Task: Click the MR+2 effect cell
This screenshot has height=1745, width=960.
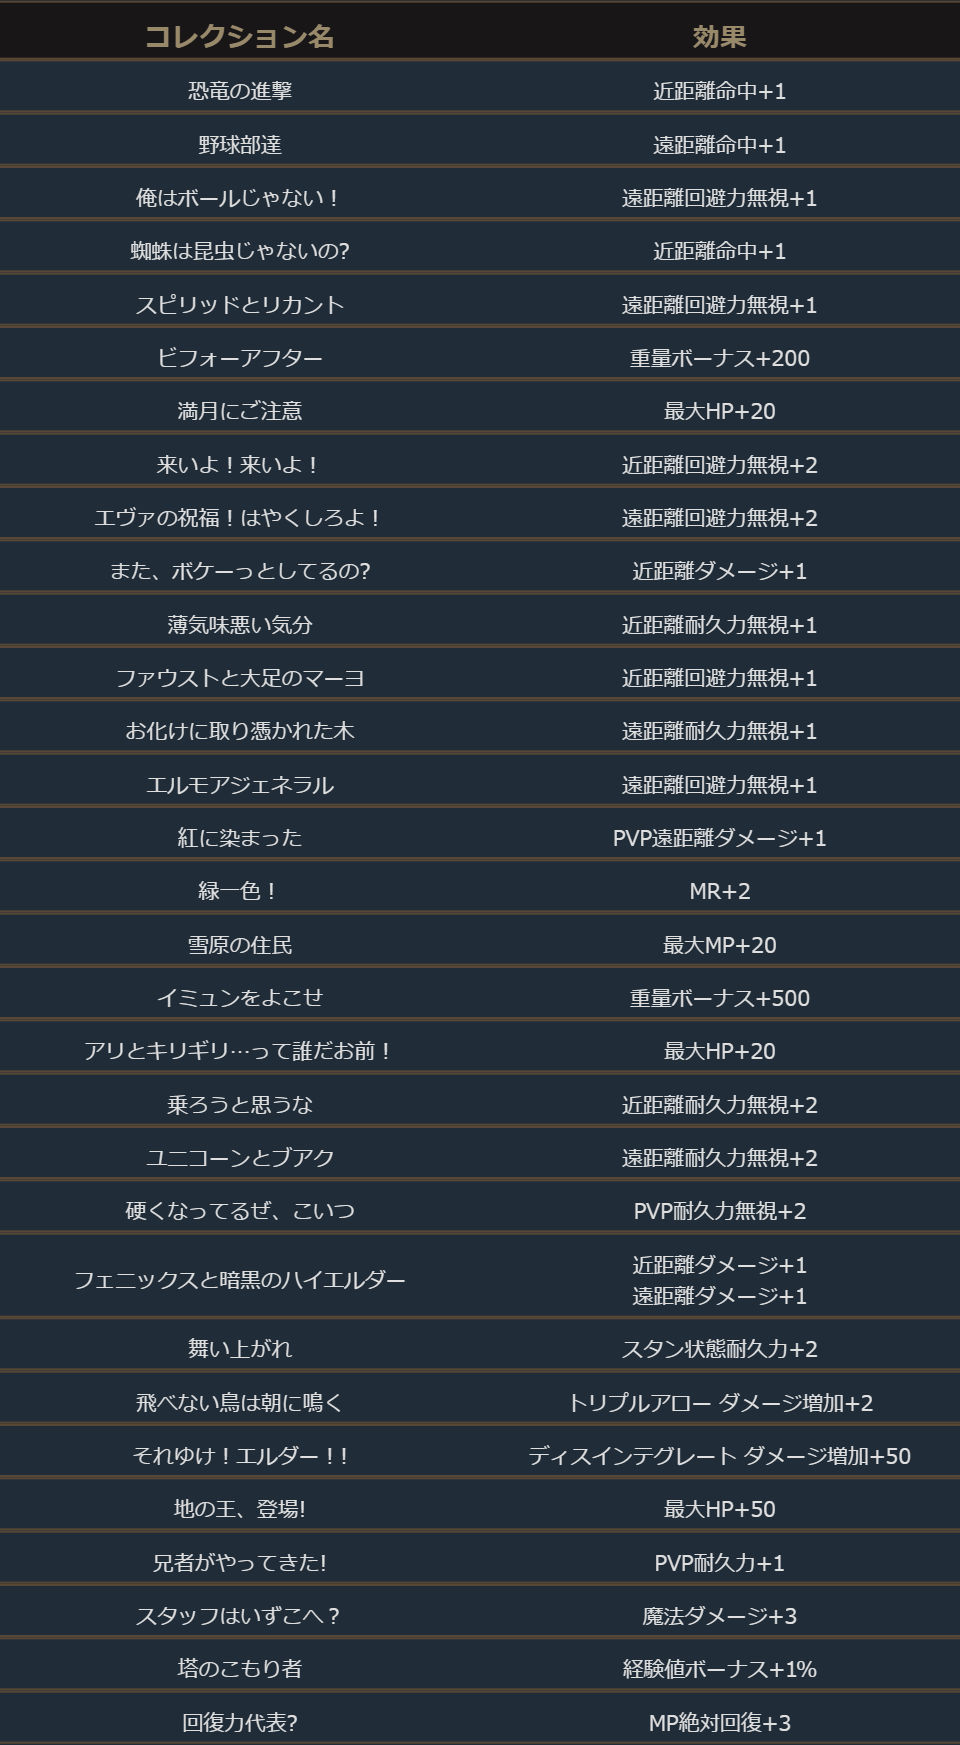Action: (719, 891)
